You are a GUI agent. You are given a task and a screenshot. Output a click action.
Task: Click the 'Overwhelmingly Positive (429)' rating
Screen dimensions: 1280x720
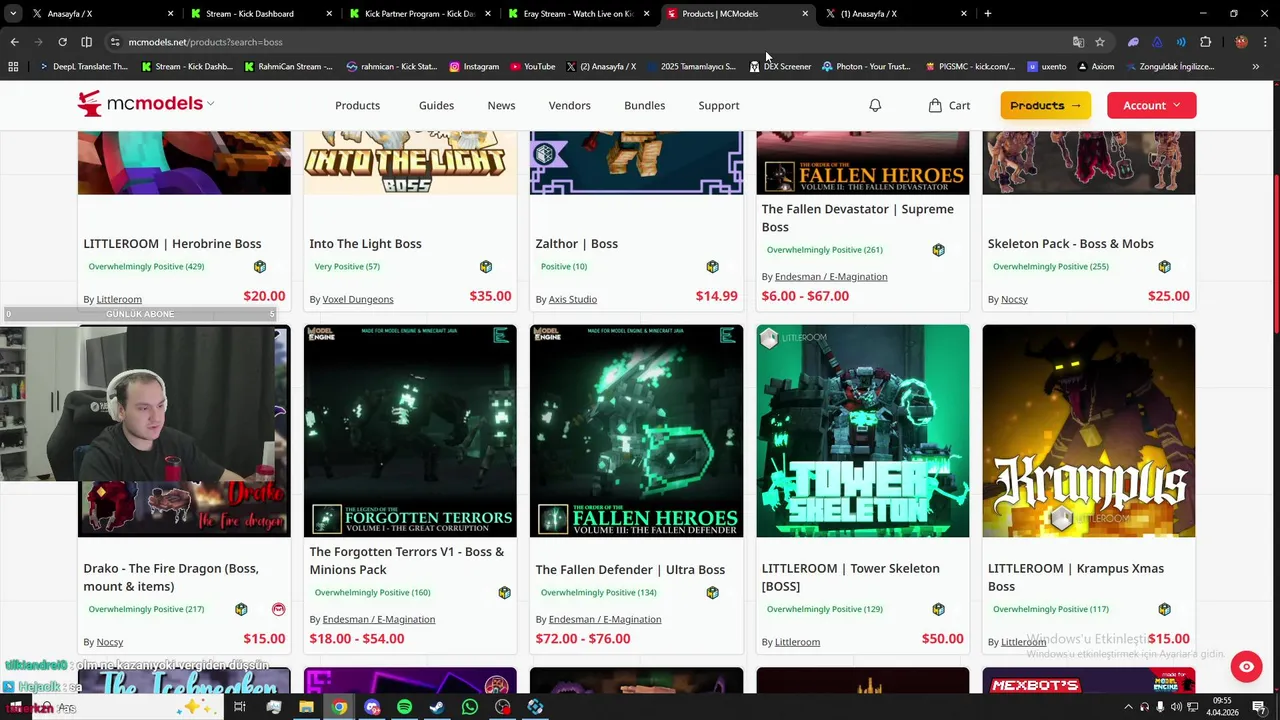tap(146, 267)
